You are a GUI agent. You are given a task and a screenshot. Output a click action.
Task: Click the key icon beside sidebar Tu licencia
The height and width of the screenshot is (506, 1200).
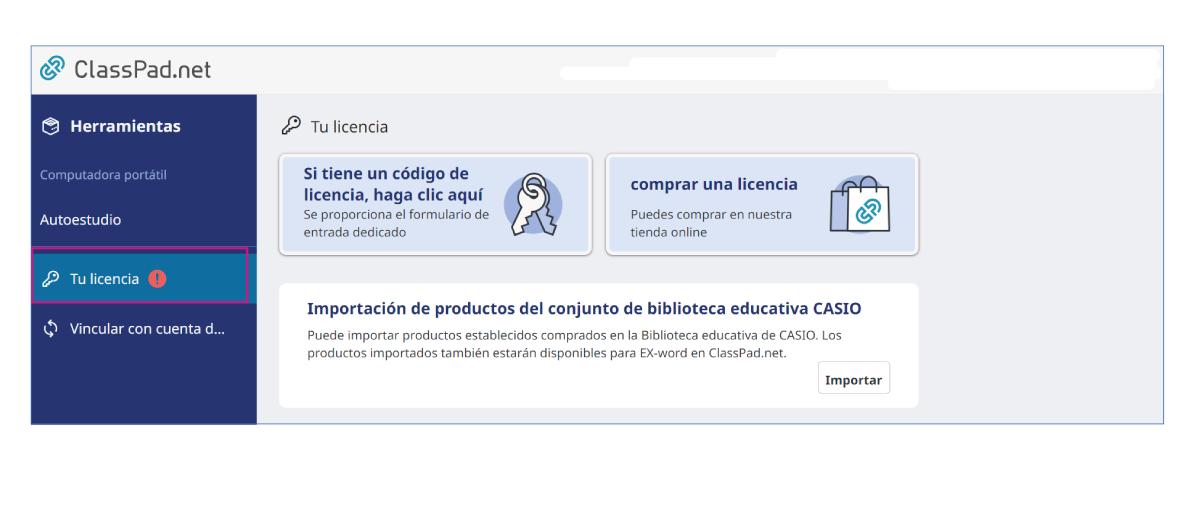point(50,279)
